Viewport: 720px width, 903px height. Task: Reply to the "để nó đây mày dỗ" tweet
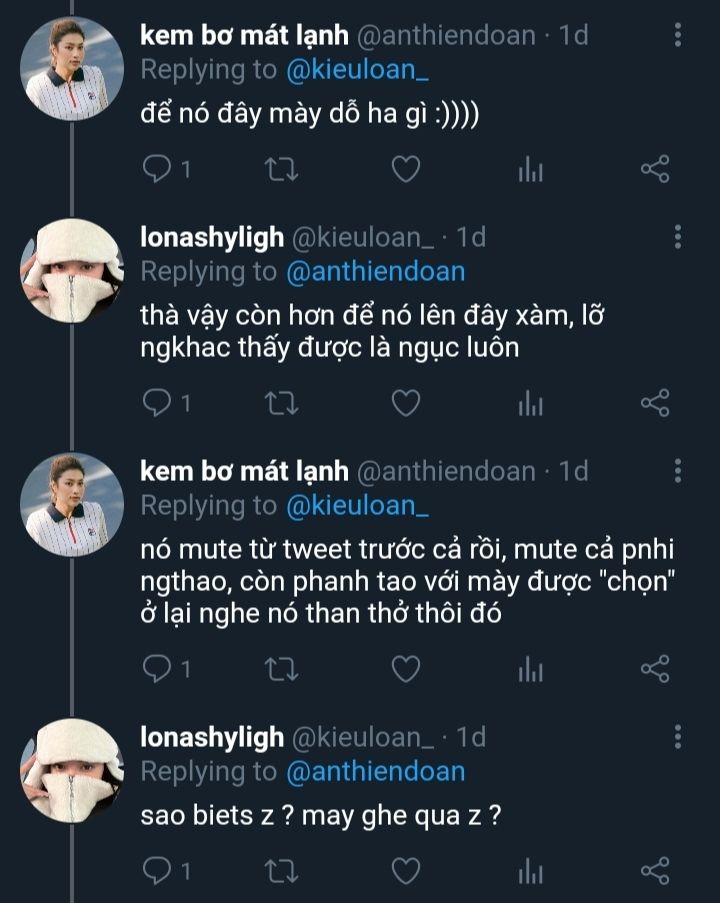coord(157,170)
